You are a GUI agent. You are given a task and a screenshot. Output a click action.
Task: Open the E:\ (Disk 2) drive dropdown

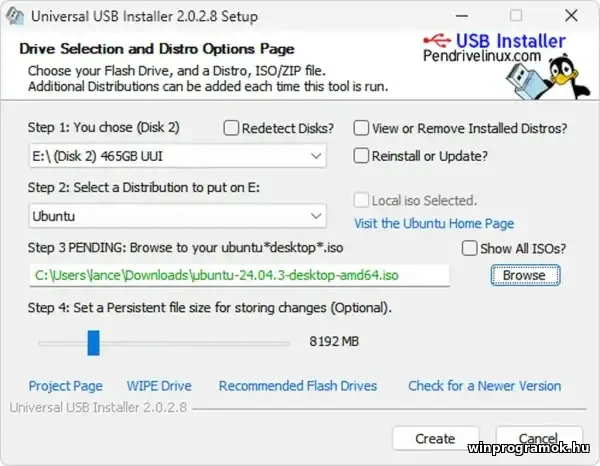[x=178, y=156]
